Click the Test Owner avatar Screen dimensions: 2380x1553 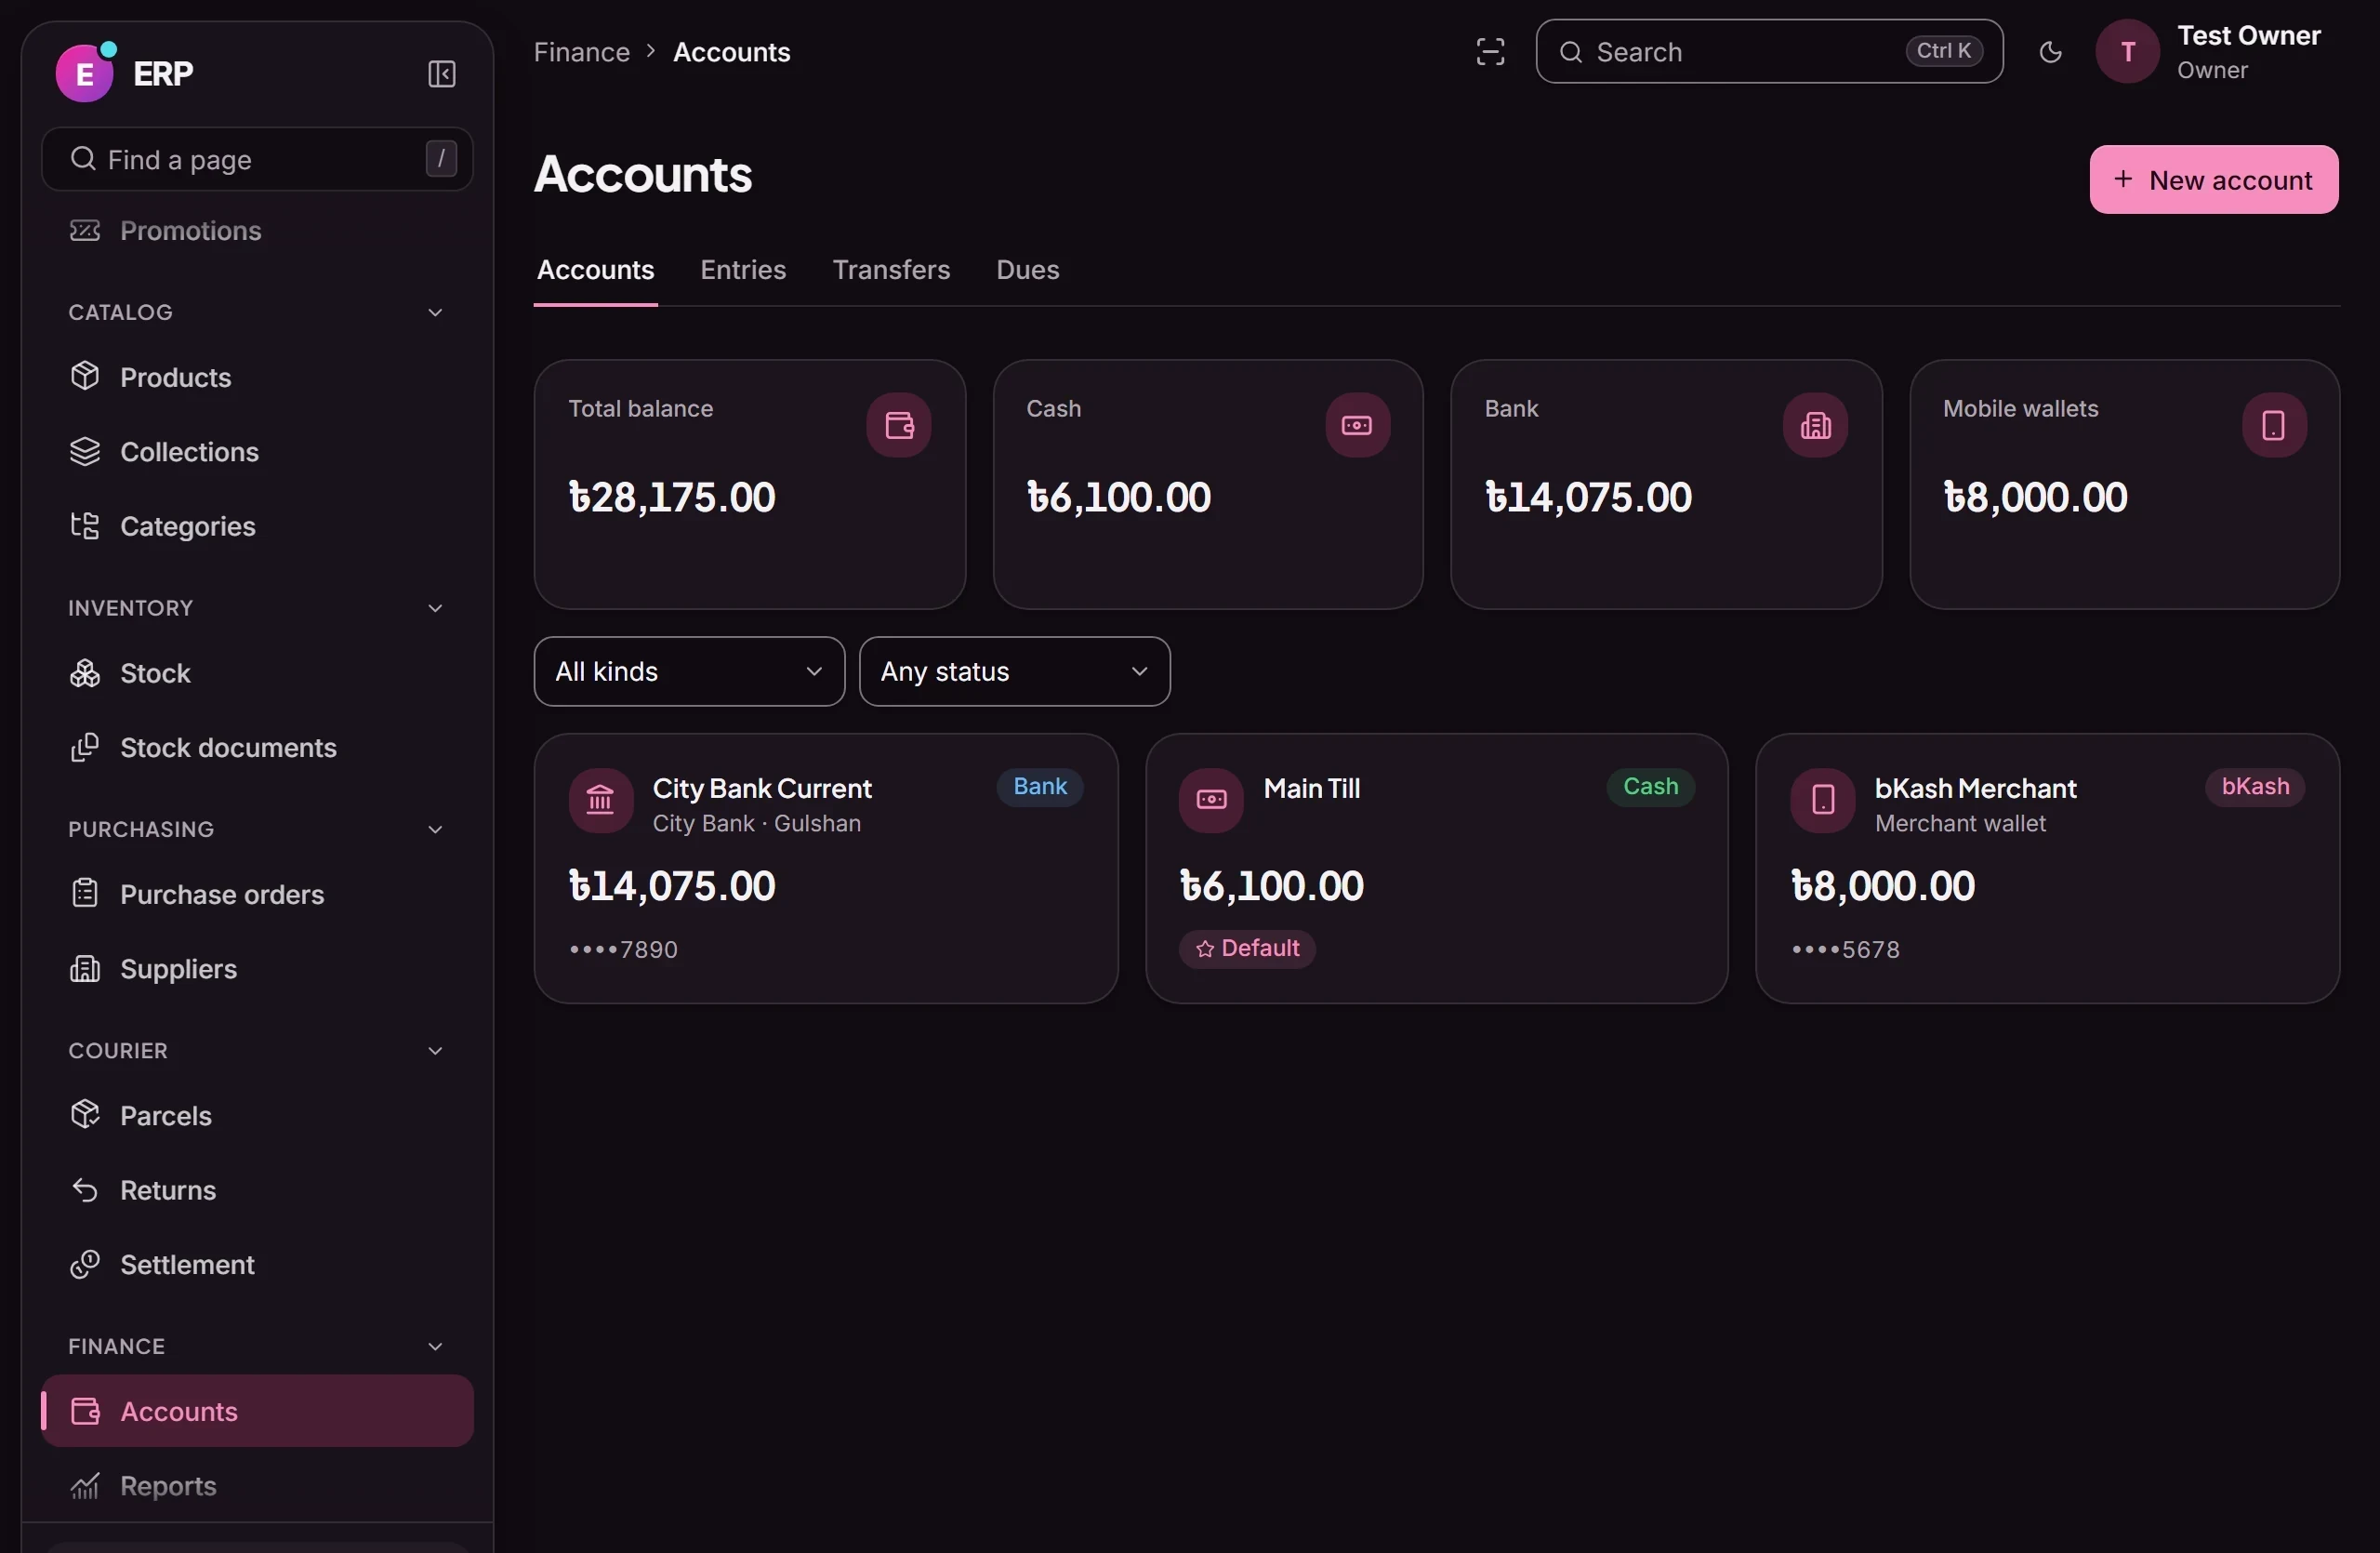tap(2127, 52)
